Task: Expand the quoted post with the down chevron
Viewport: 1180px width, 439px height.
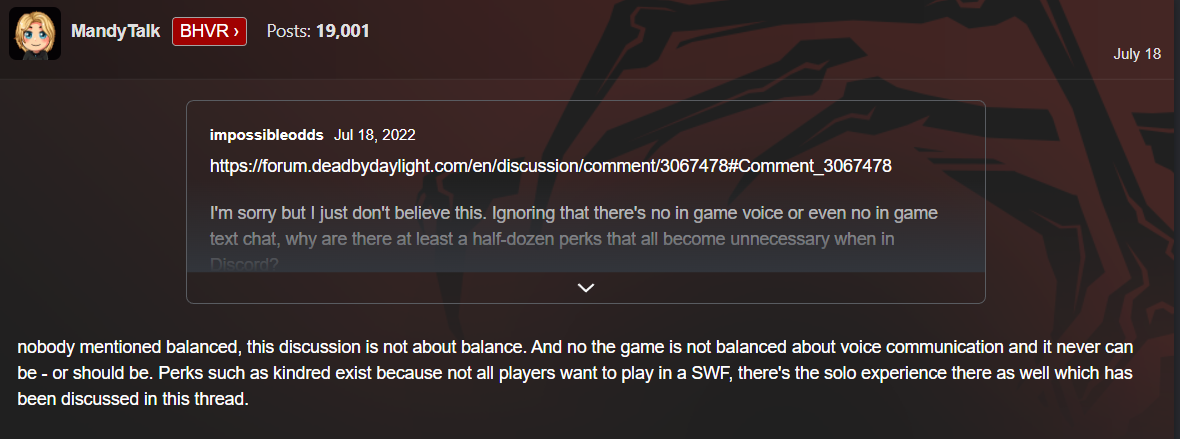Action: coord(585,288)
